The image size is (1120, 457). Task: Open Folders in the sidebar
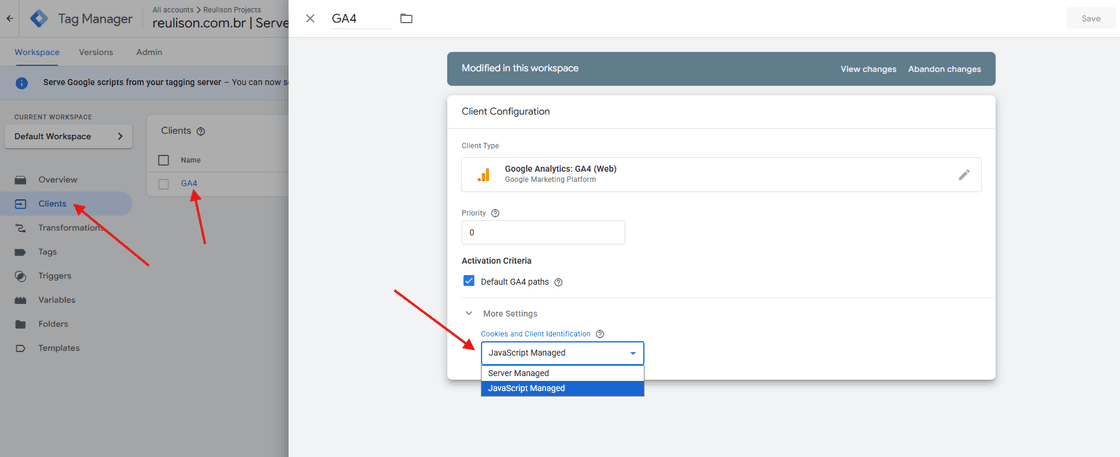pos(54,324)
